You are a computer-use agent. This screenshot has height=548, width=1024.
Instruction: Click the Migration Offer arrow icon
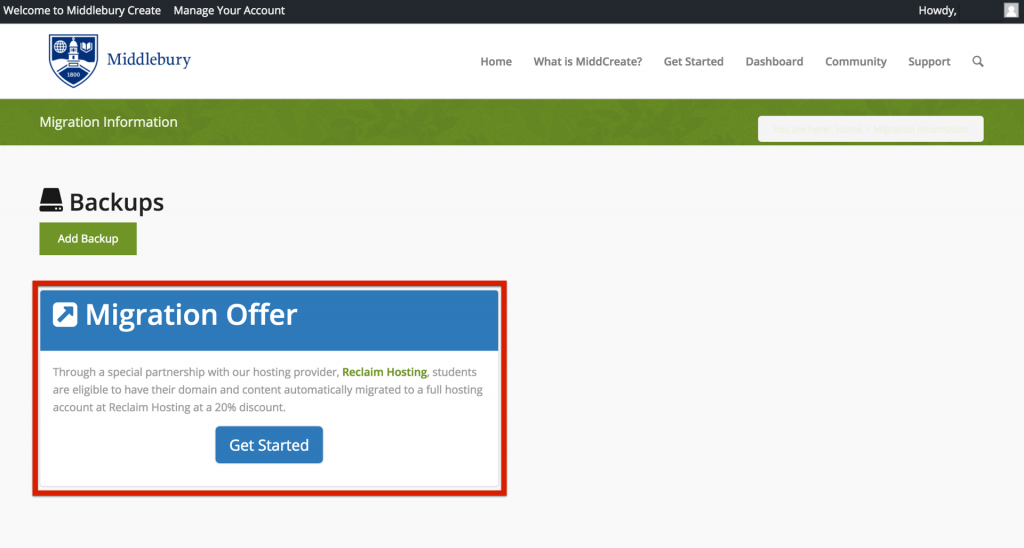(x=65, y=315)
